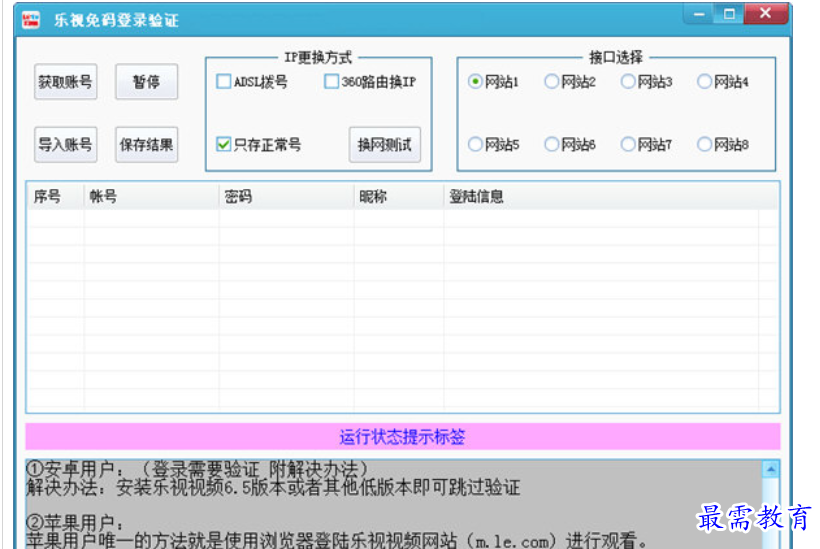
Task: Click the 获取账号 button
Action: (65, 82)
